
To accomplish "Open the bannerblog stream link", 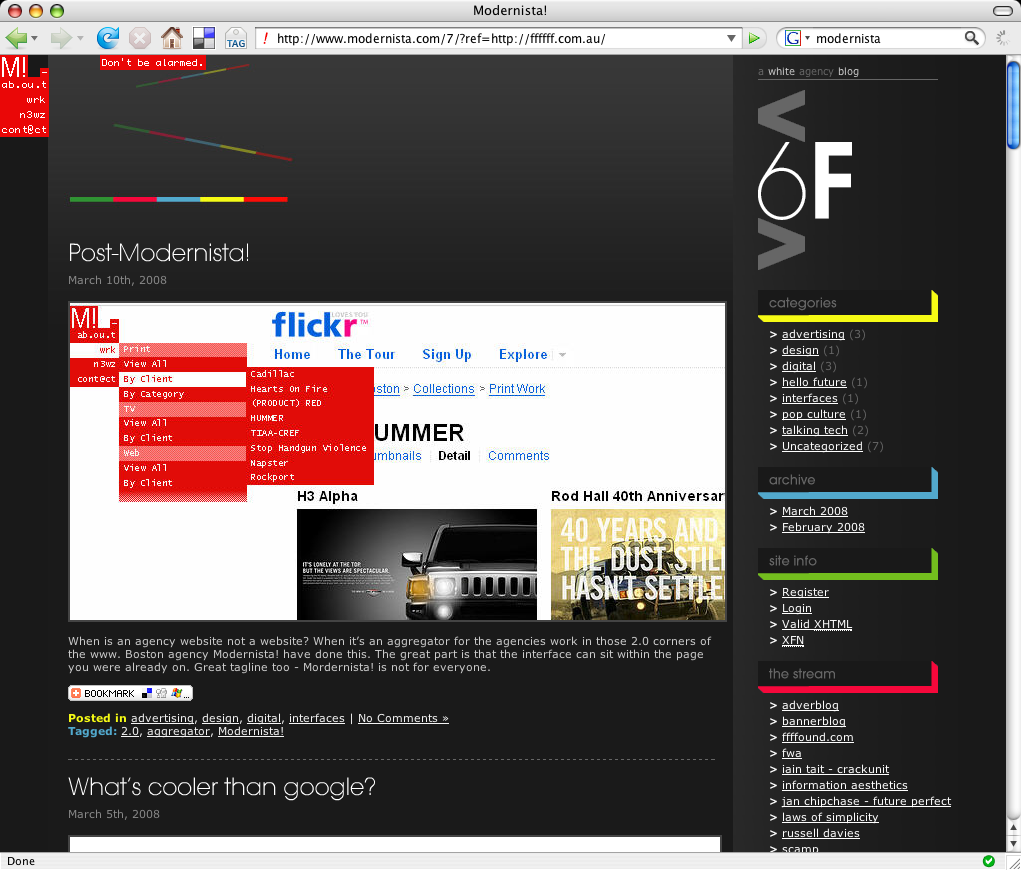I will pos(813,721).
